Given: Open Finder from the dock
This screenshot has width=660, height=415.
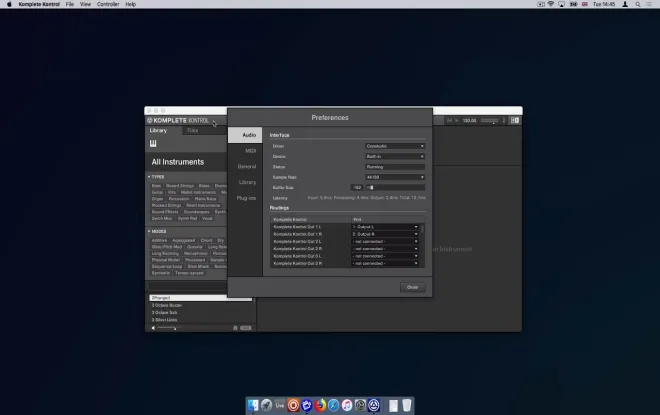Looking at the screenshot, I should 253,405.
